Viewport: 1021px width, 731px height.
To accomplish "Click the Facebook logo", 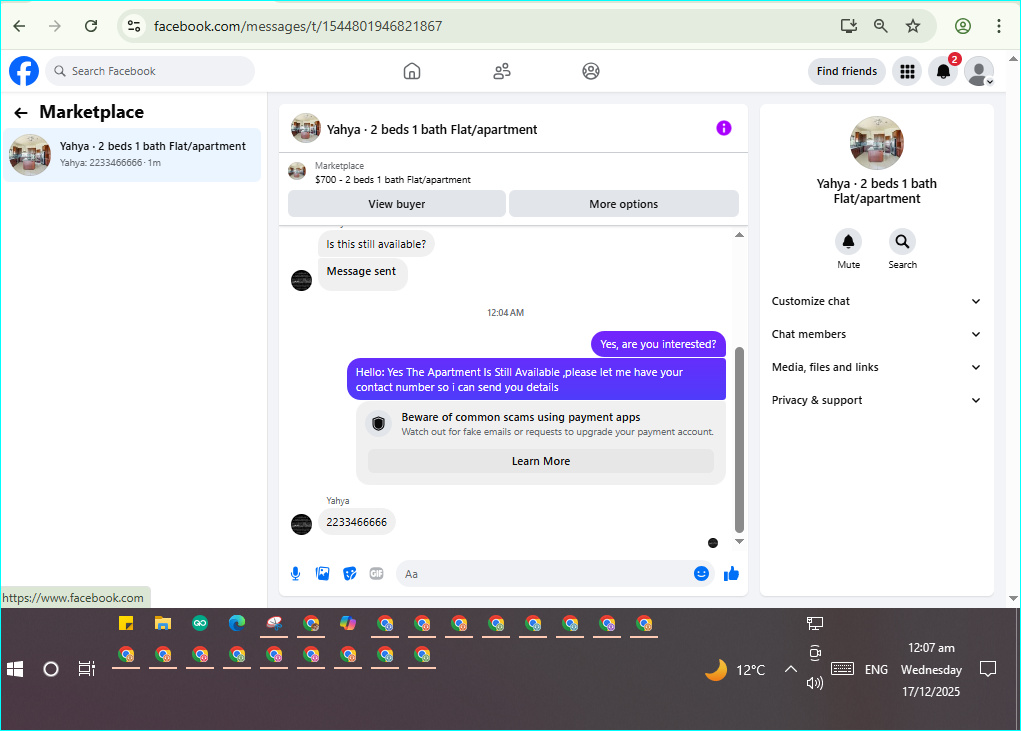I will (x=24, y=71).
